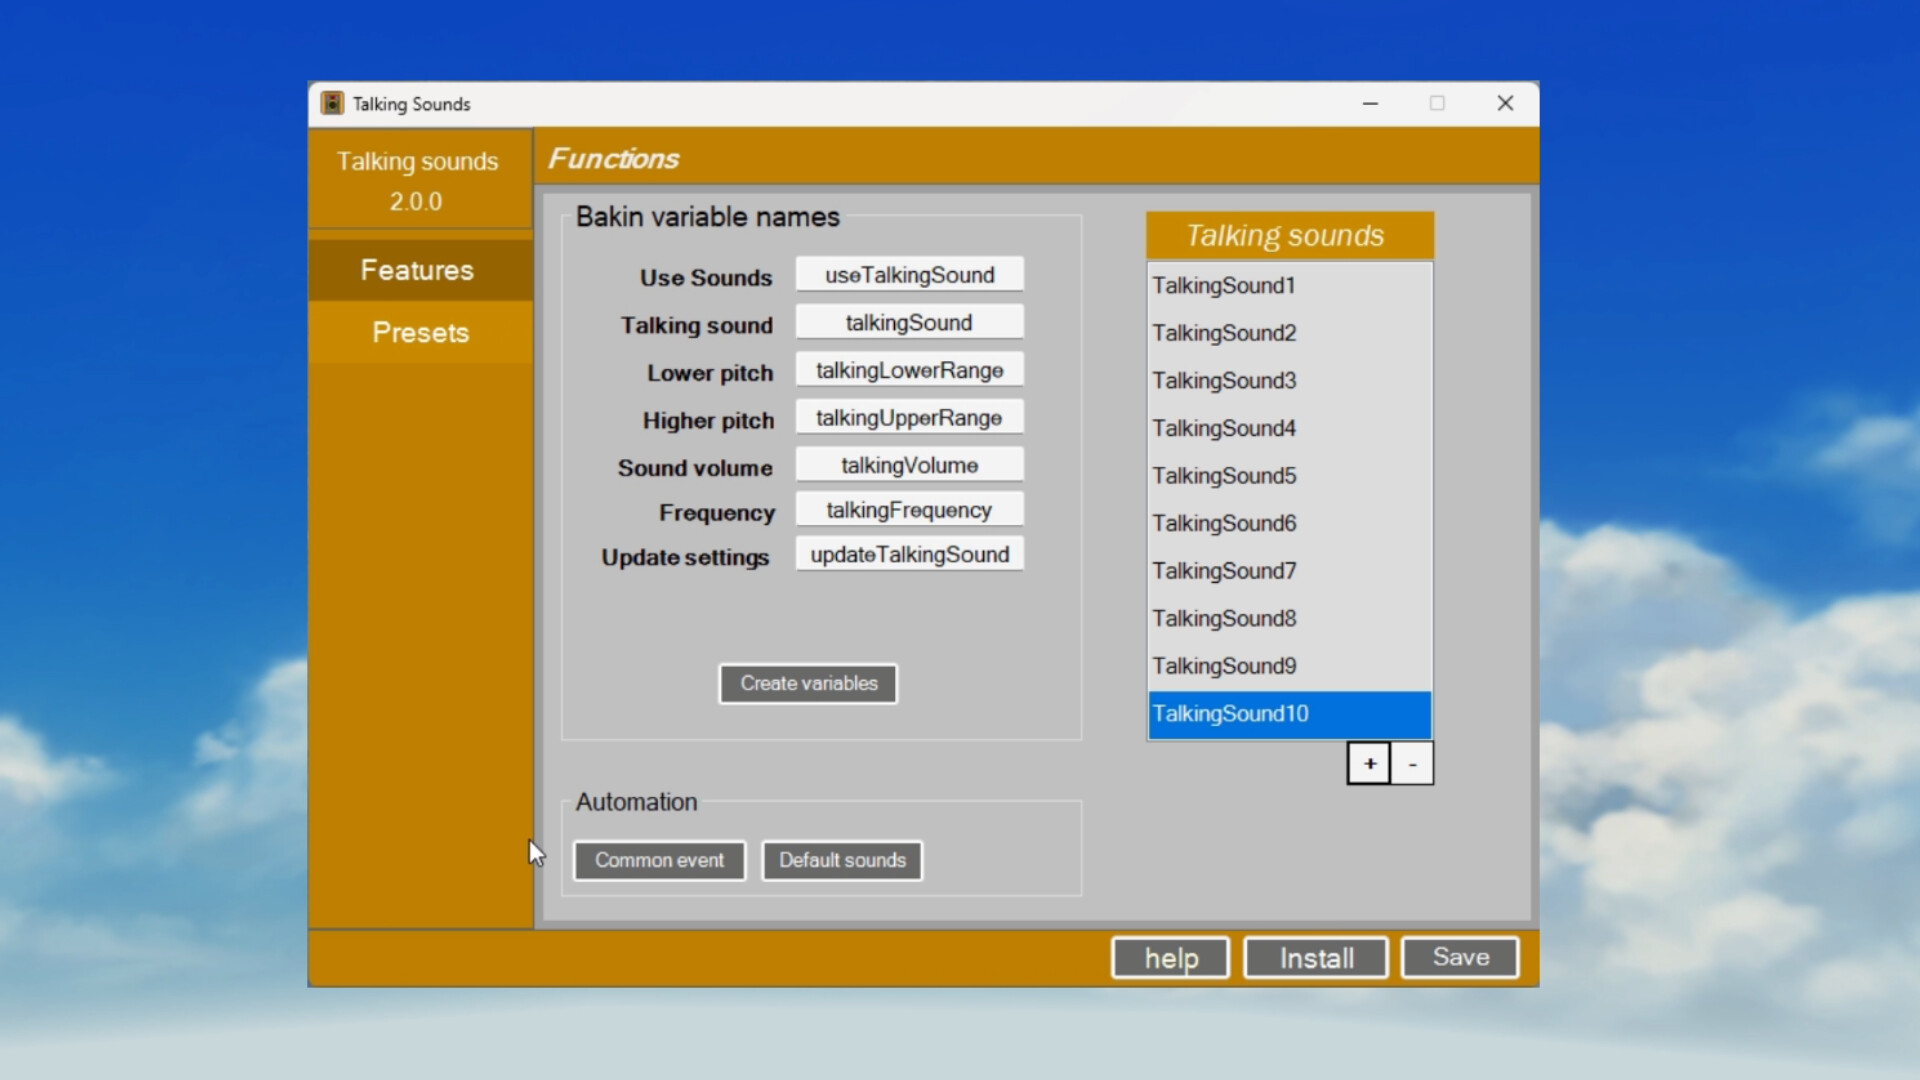This screenshot has width=1920, height=1080.
Task: Switch to the Features section
Action: click(418, 269)
